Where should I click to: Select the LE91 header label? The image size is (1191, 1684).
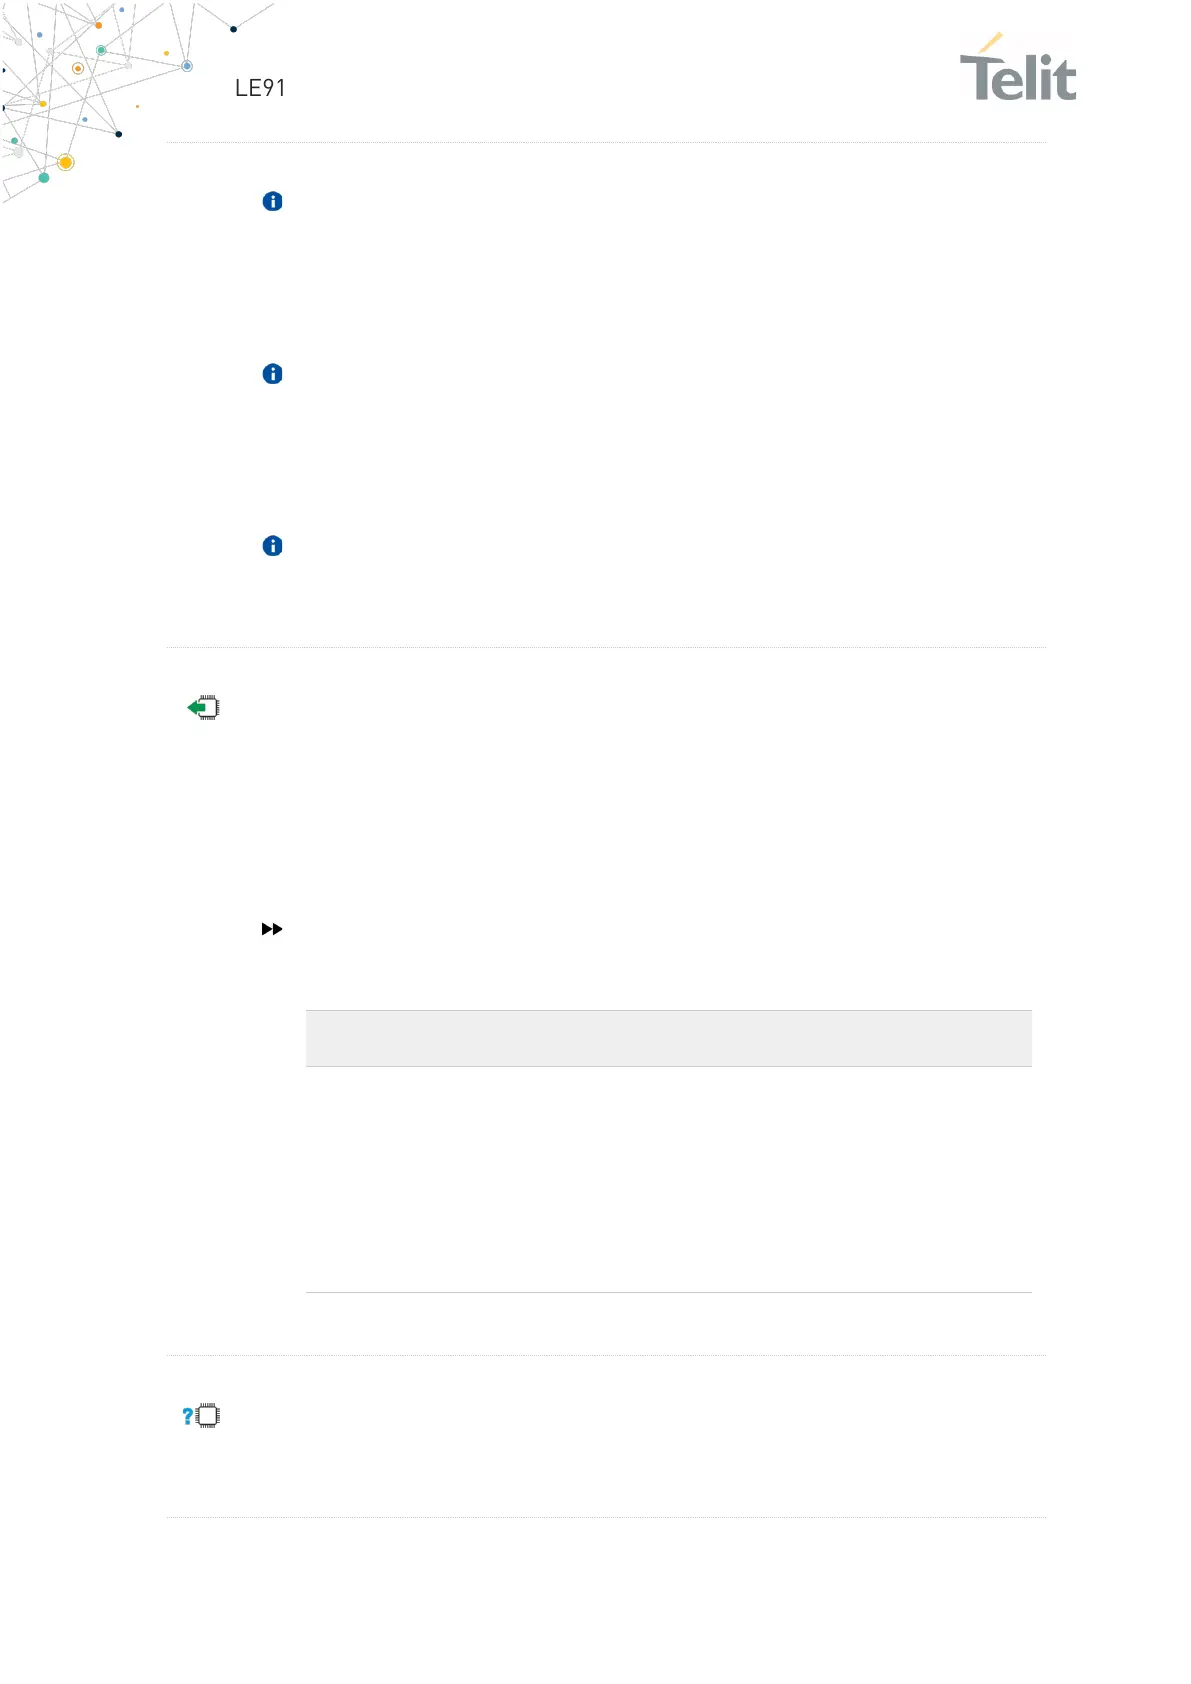click(x=260, y=88)
